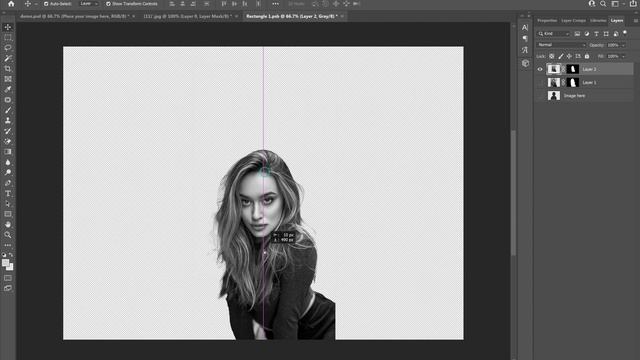Select the History Brush tool

pos(8,131)
